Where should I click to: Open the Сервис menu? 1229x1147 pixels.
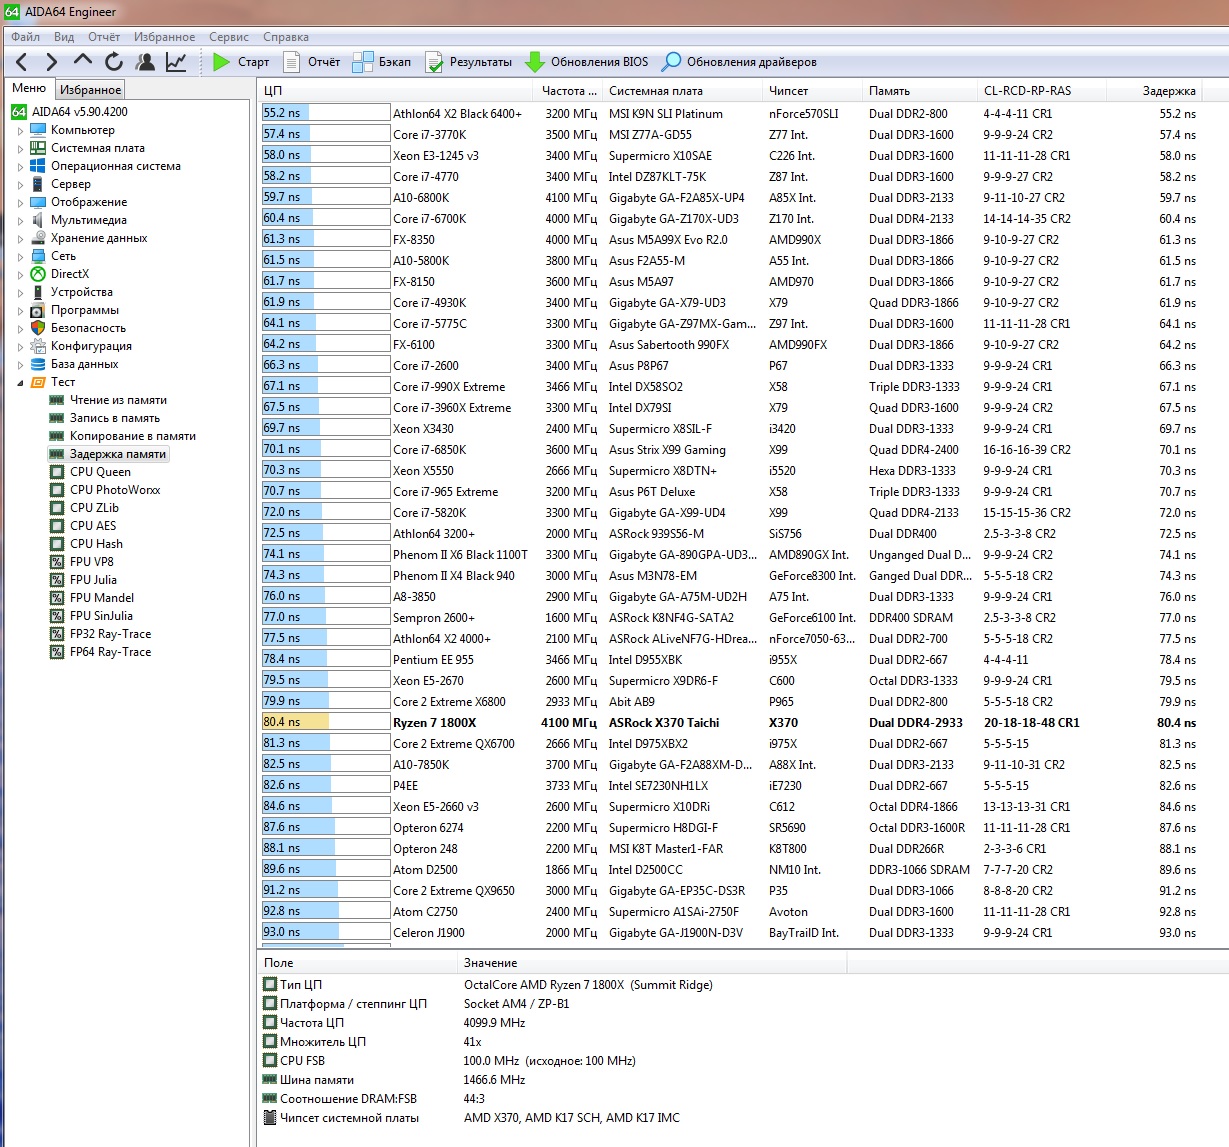[x=229, y=37]
